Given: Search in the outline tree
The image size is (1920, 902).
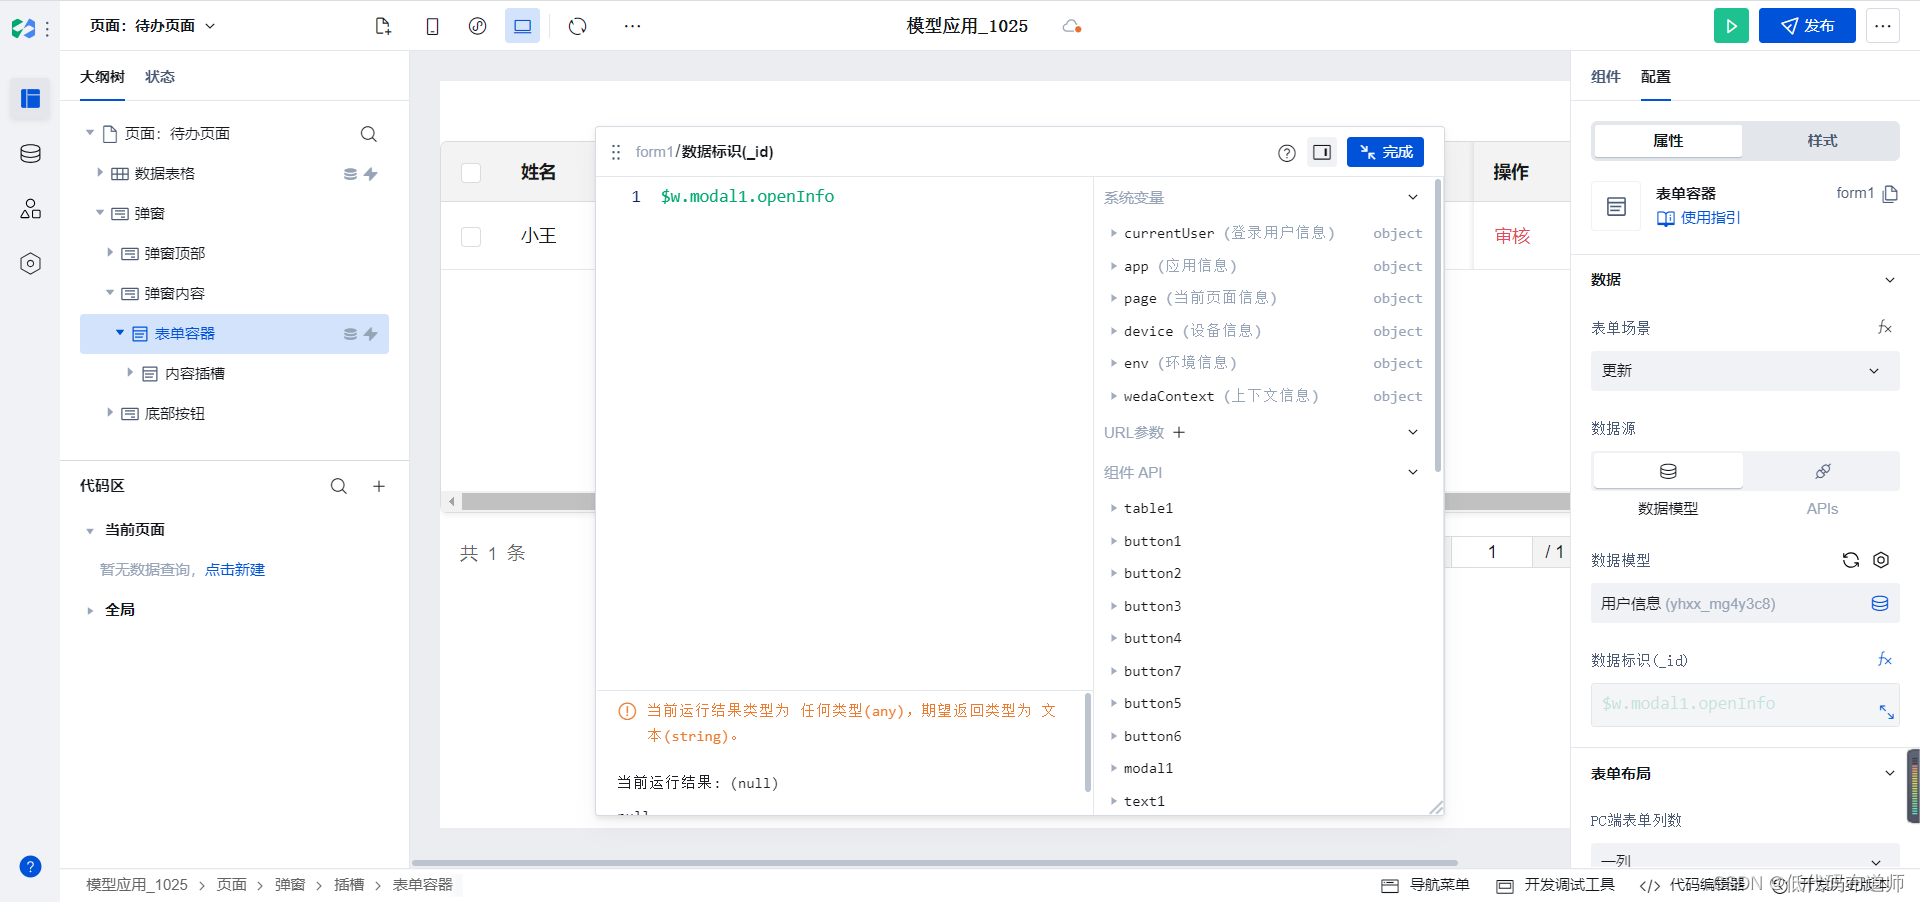Looking at the screenshot, I should tap(369, 134).
